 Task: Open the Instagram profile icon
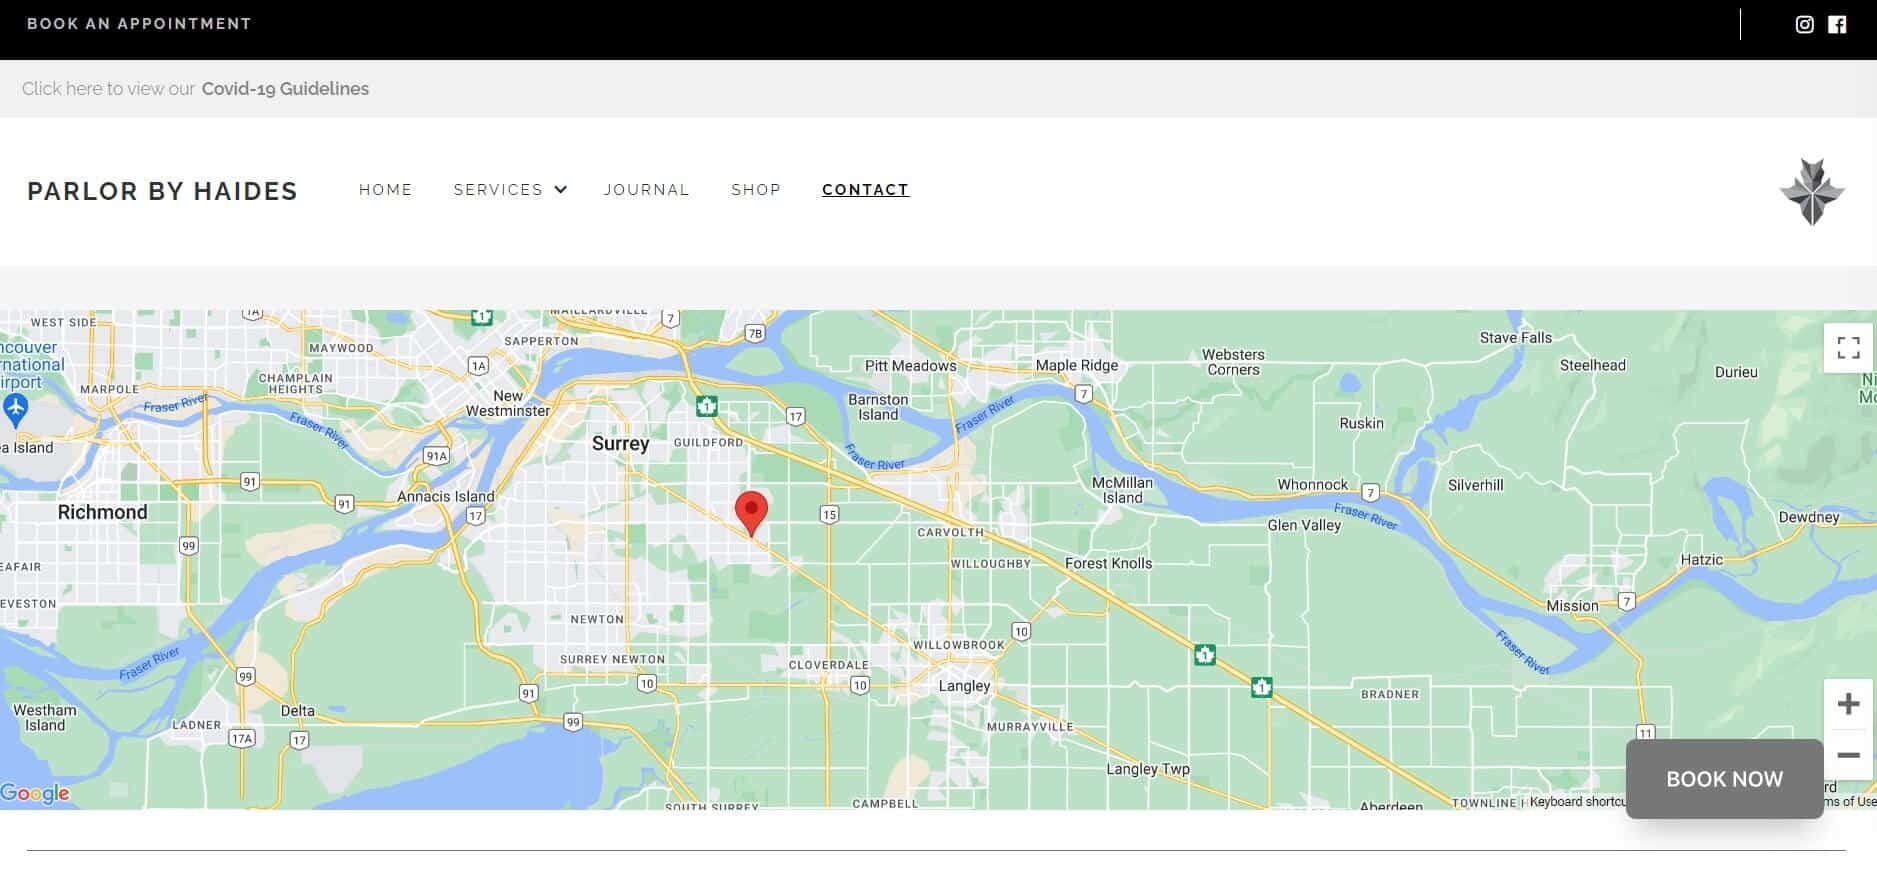pyautogui.click(x=1804, y=25)
